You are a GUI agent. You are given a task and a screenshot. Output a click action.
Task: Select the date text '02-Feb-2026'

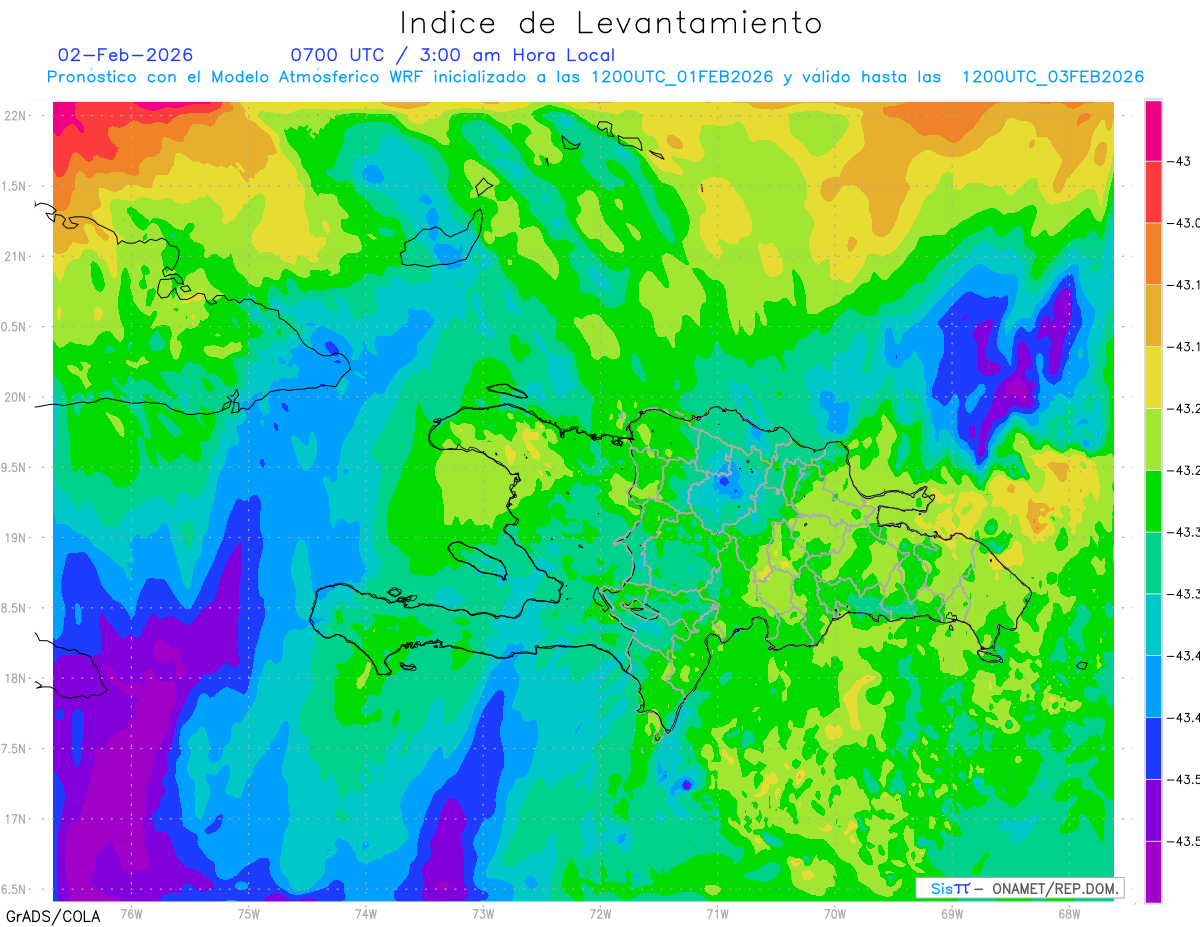pos(125,55)
